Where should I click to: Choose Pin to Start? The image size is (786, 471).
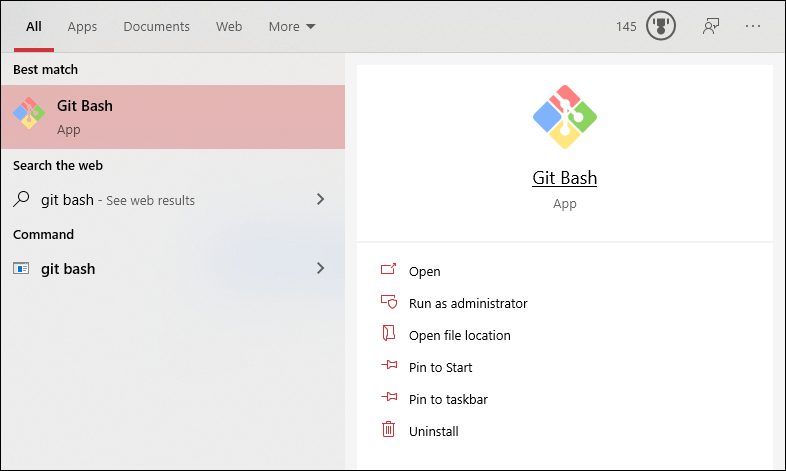[x=440, y=367]
